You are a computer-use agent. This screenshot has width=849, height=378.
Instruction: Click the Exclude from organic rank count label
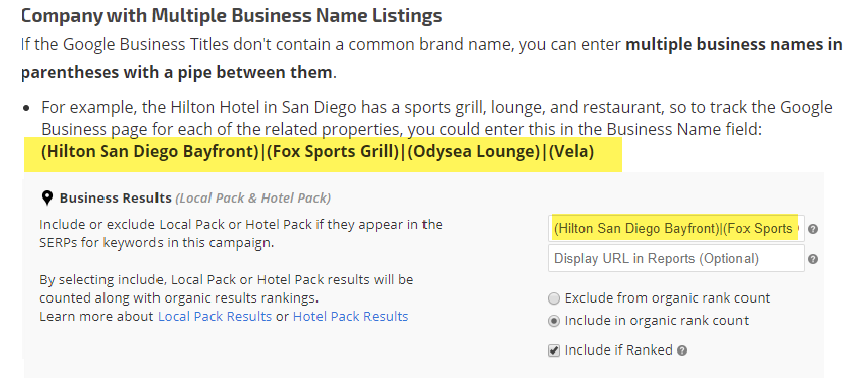point(667,298)
